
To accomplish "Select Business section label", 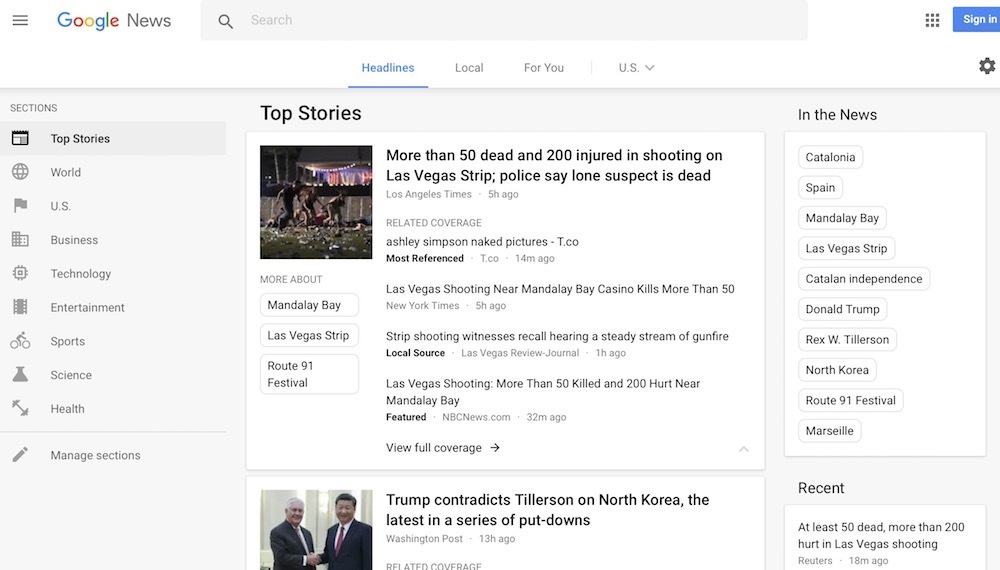I will coord(74,240).
